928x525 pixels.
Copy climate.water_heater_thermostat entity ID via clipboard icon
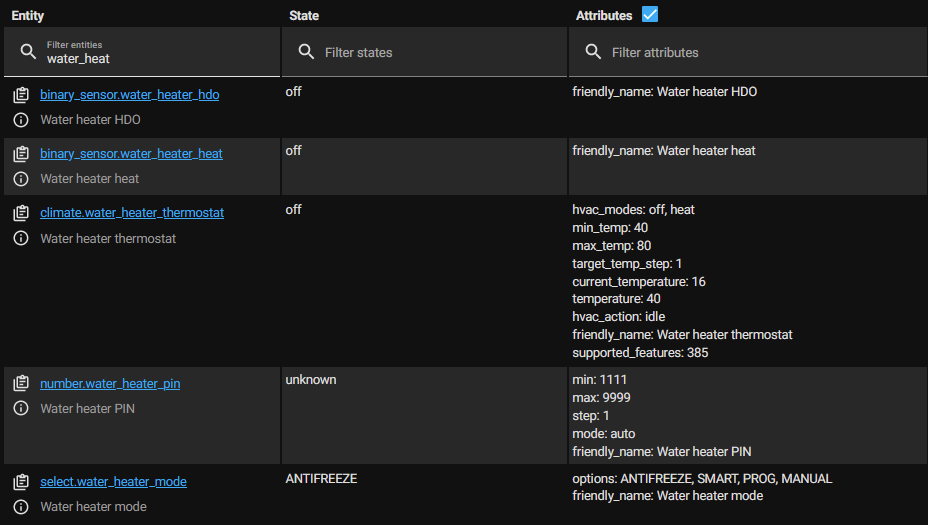tap(21, 213)
